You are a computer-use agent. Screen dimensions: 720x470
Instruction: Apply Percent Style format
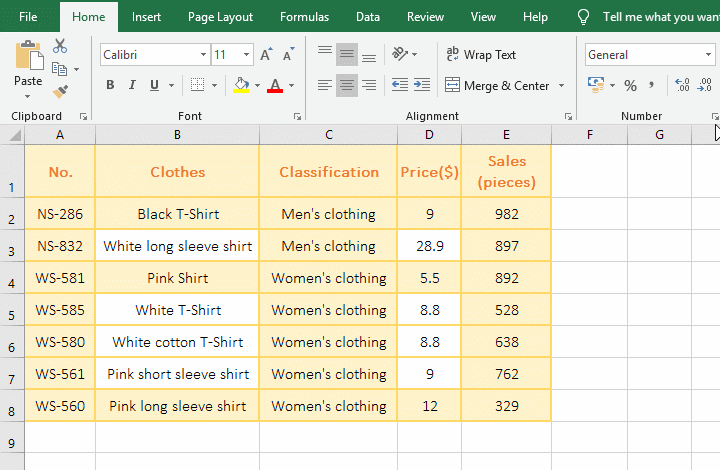(x=630, y=85)
